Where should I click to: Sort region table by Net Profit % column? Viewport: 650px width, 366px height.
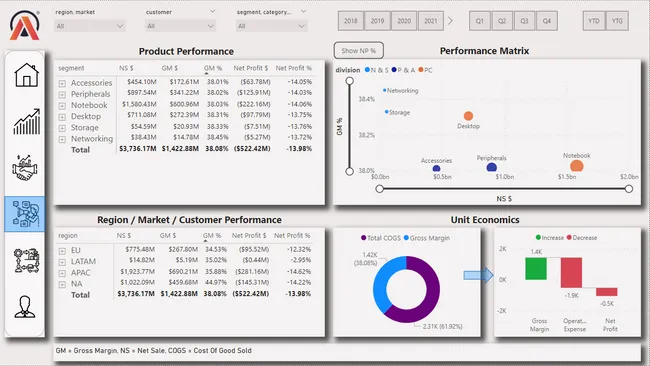pos(292,235)
